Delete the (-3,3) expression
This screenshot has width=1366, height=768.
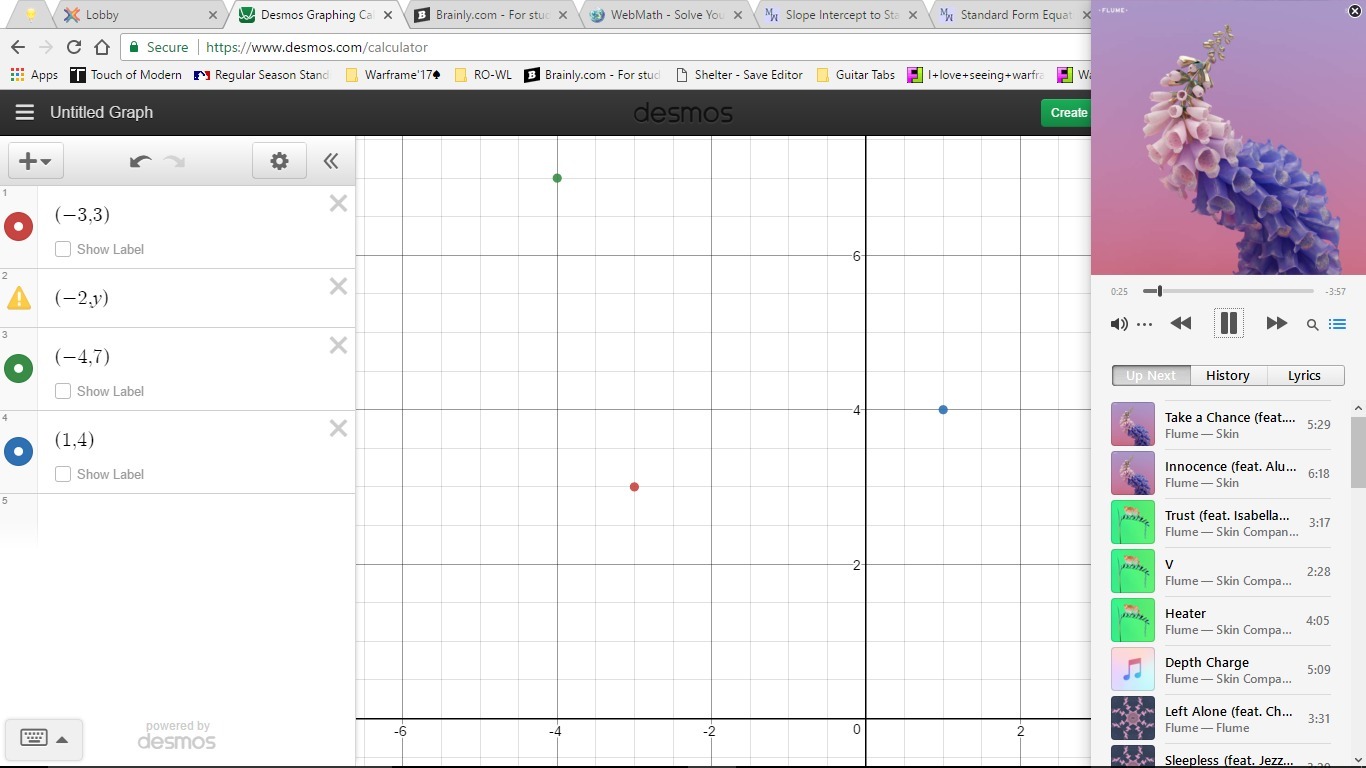338,204
